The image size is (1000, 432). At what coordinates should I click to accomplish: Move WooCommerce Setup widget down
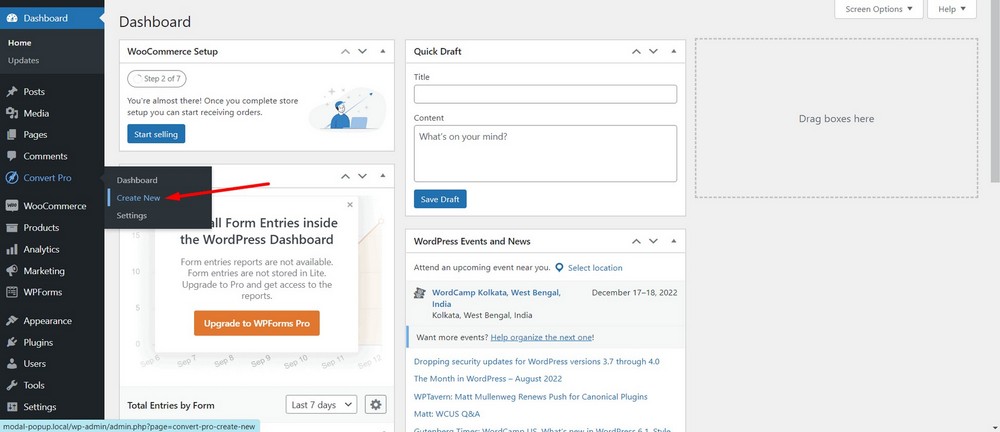click(x=362, y=52)
